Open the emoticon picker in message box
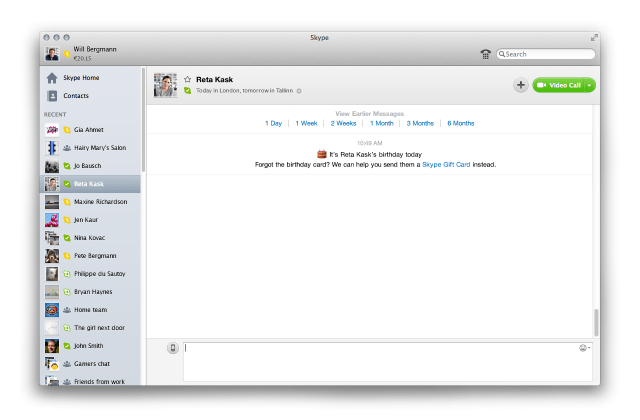640x420 pixels. point(583,348)
